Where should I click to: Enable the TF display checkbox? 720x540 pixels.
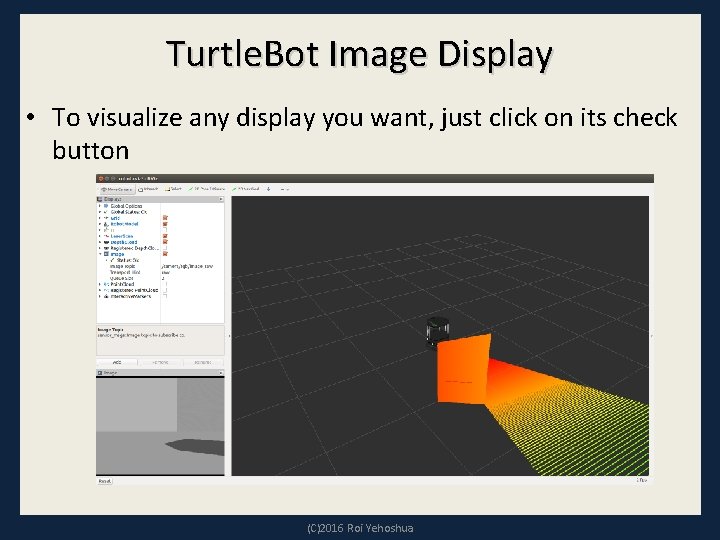click(165, 230)
